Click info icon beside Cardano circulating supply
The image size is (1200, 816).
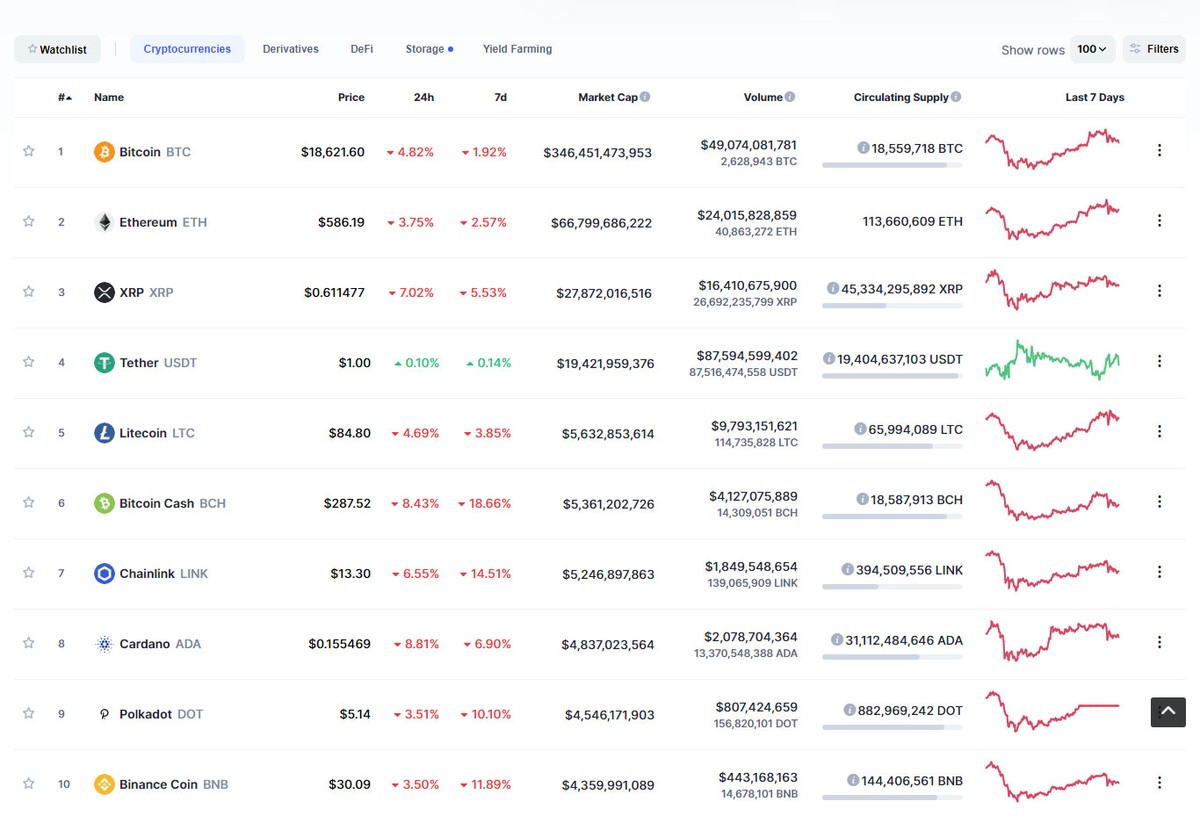pyautogui.click(x=836, y=639)
